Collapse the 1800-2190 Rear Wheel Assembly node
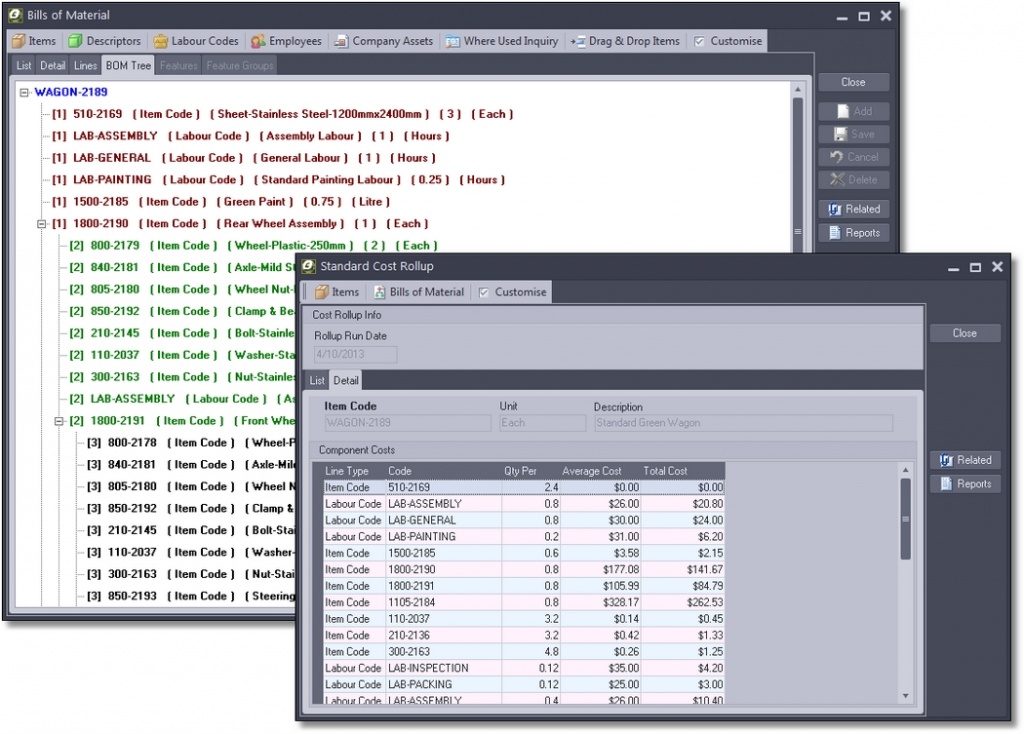1024x734 pixels. point(42,224)
